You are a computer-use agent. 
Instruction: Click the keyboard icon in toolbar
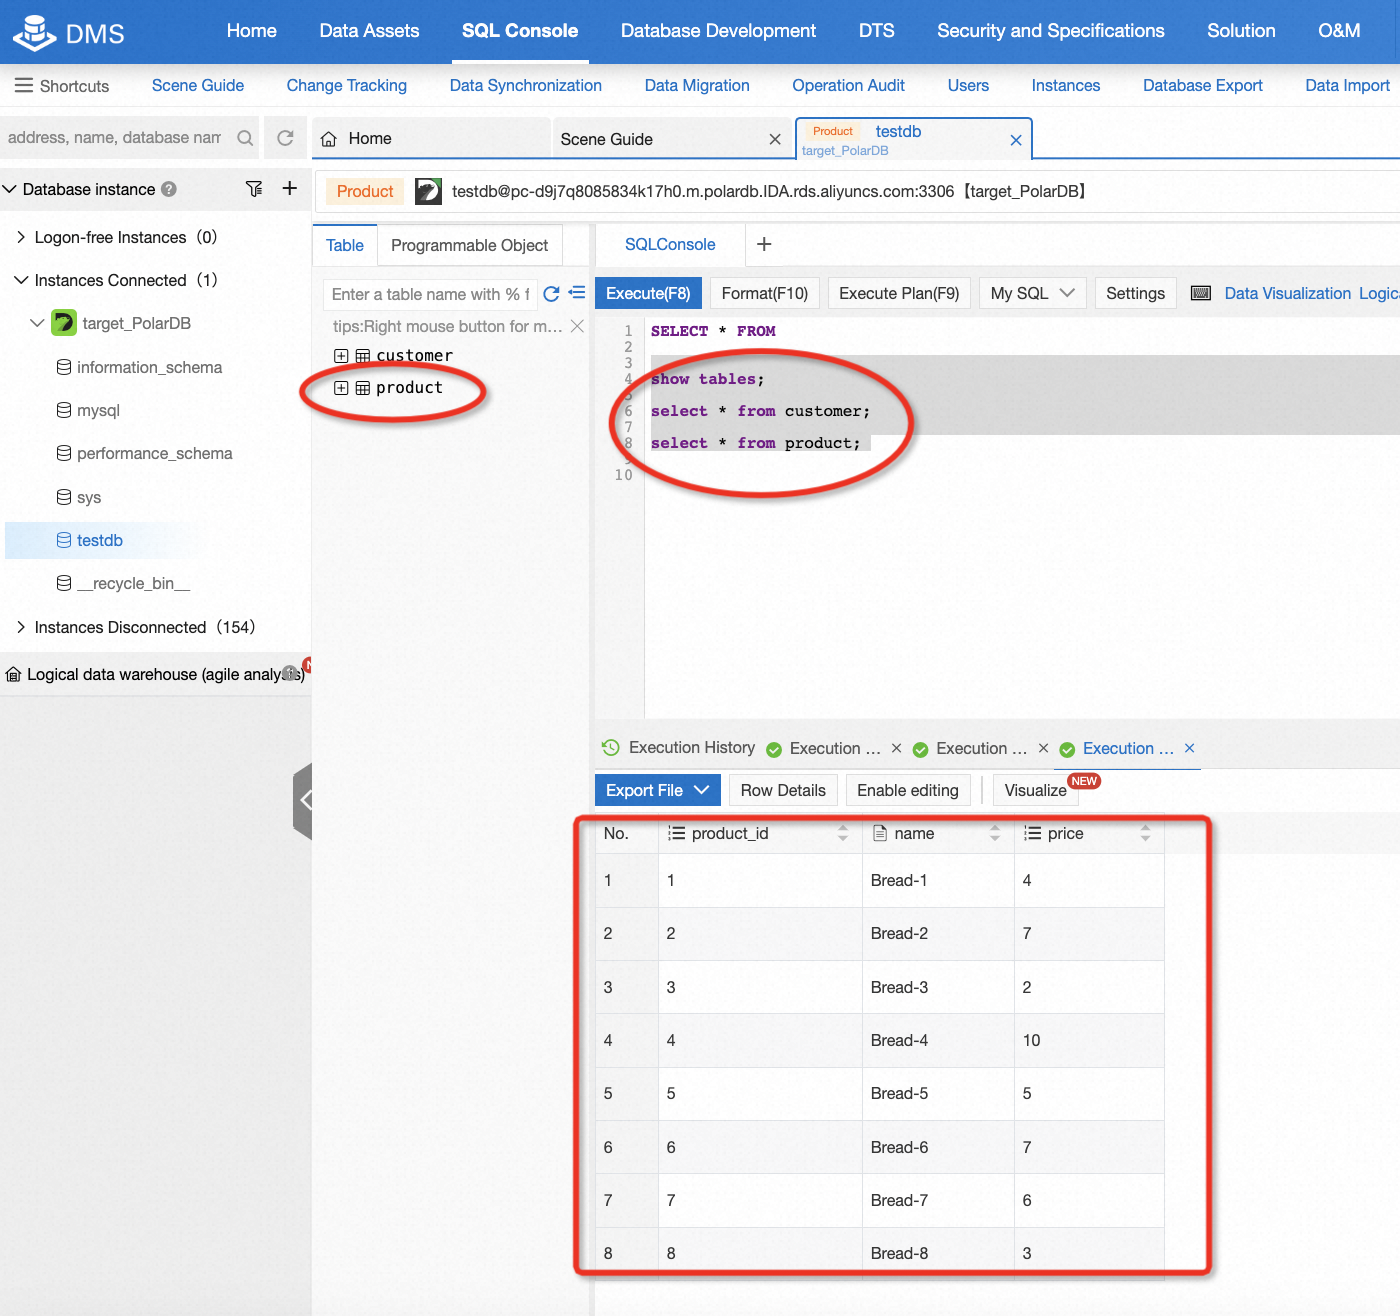click(x=1201, y=293)
